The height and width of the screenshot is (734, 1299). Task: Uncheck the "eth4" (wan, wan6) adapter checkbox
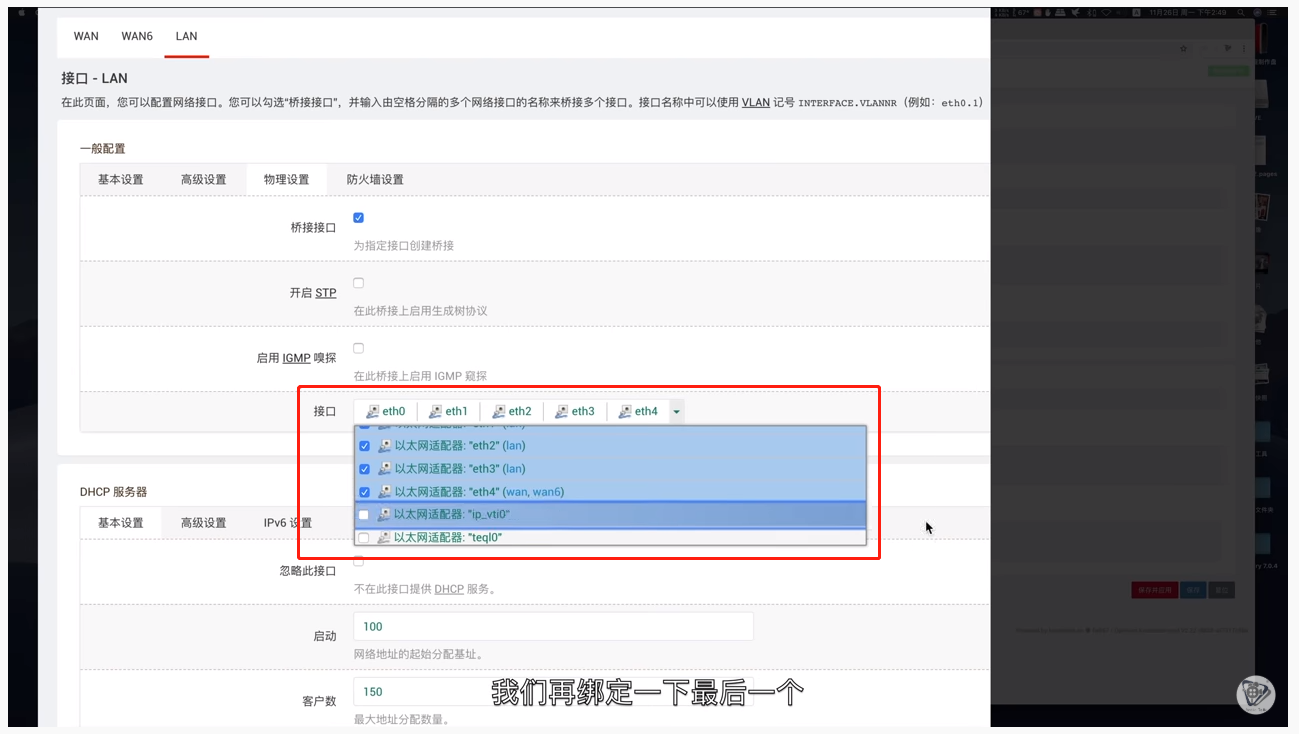point(364,492)
